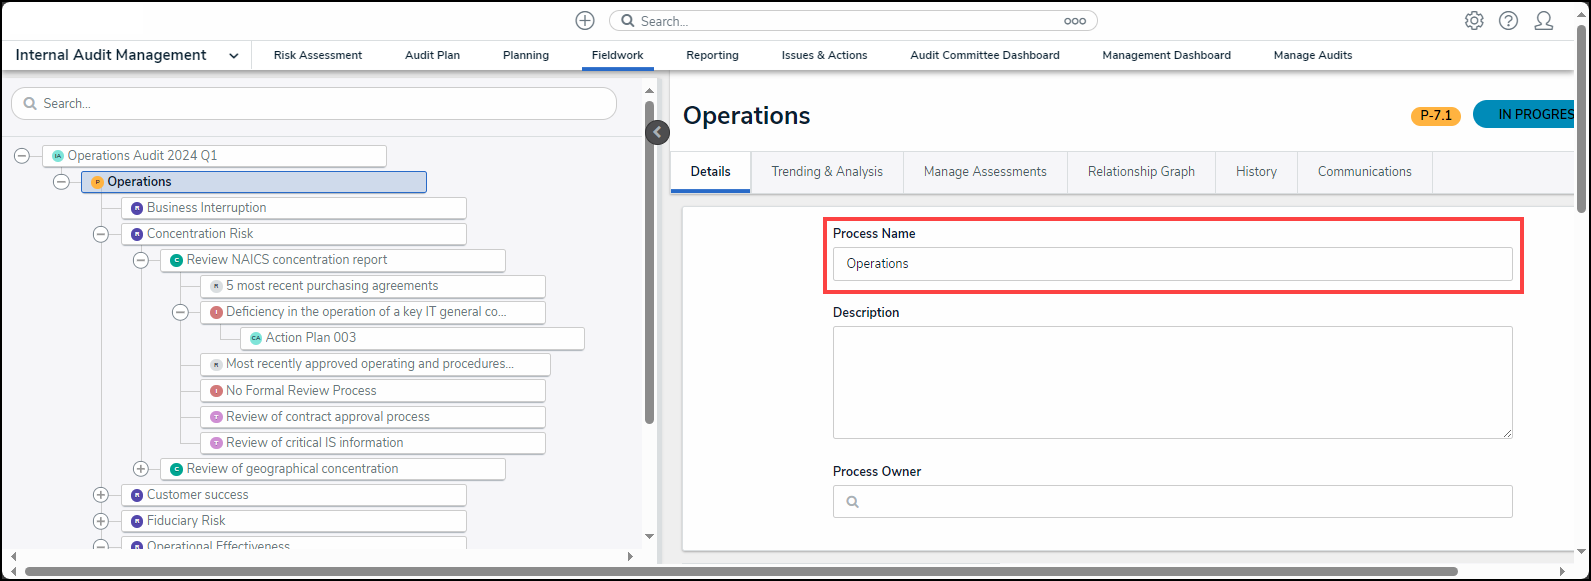
Task: Click the plus create icon beside search
Action: (585, 21)
